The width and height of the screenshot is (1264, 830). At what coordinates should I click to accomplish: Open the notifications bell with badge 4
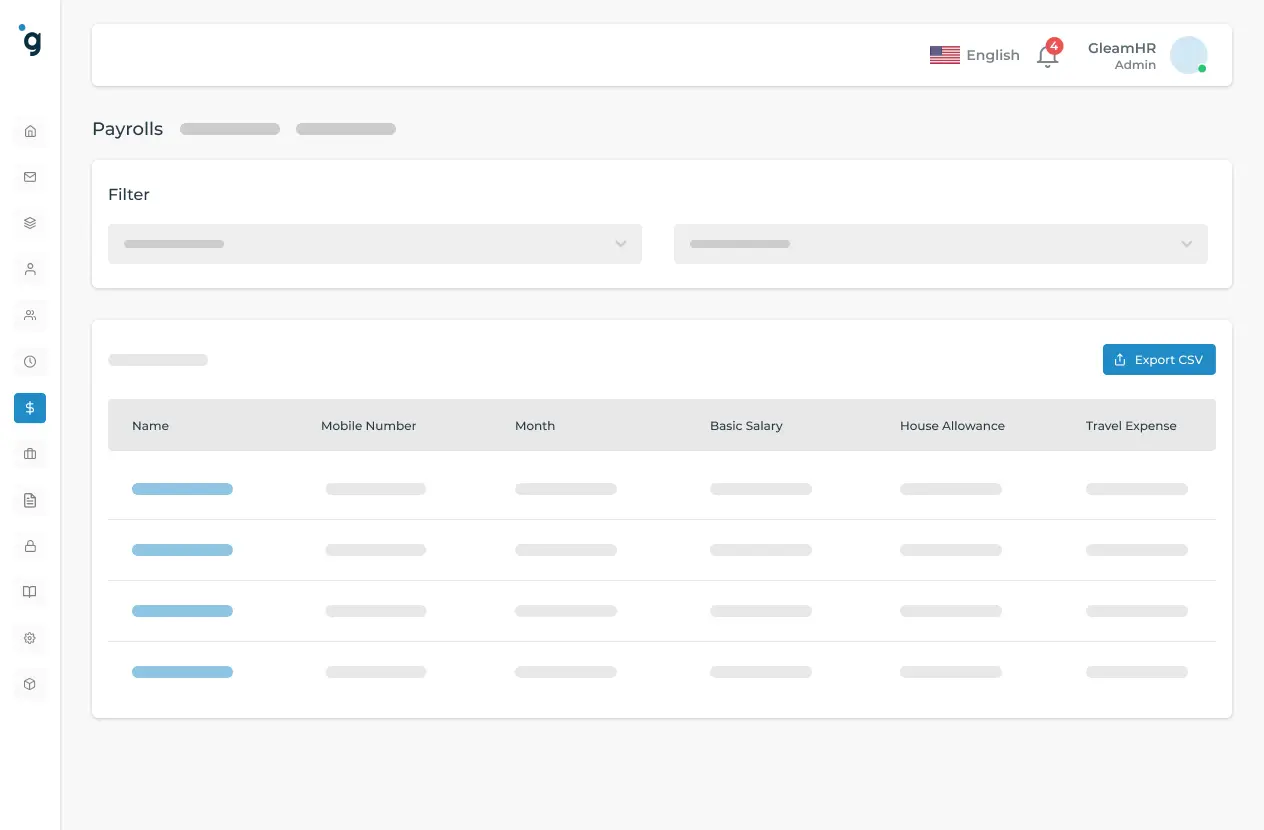pyautogui.click(x=1047, y=56)
